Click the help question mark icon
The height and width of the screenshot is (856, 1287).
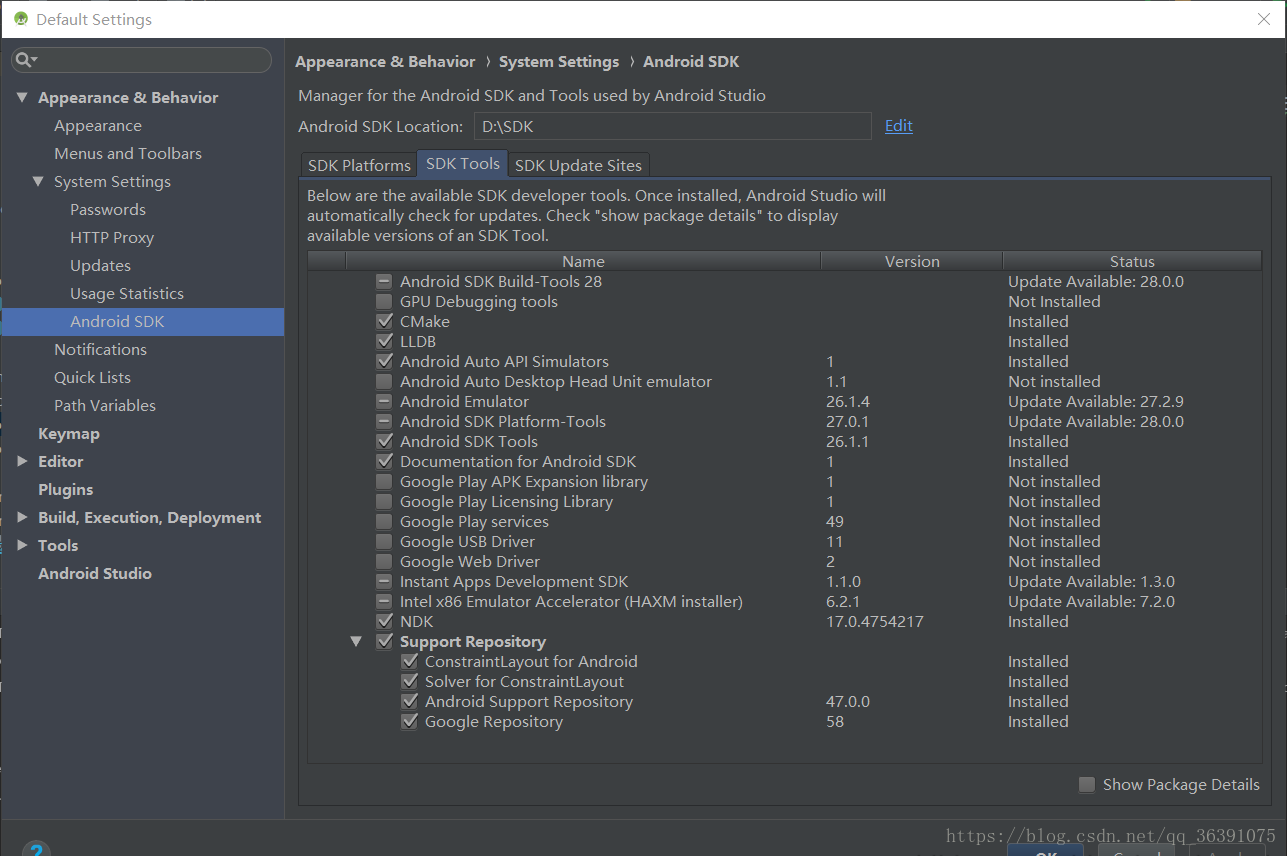coord(36,850)
